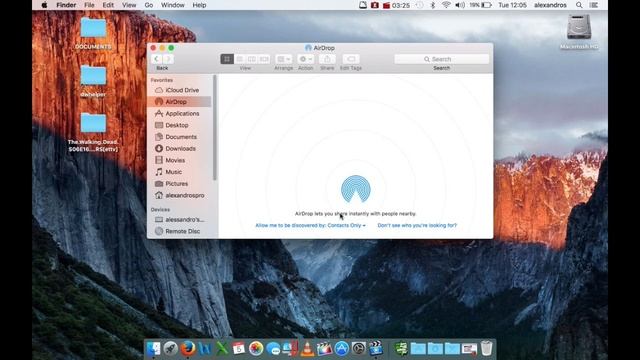Go back with the Back arrow
640x360 pixels.
156,59
